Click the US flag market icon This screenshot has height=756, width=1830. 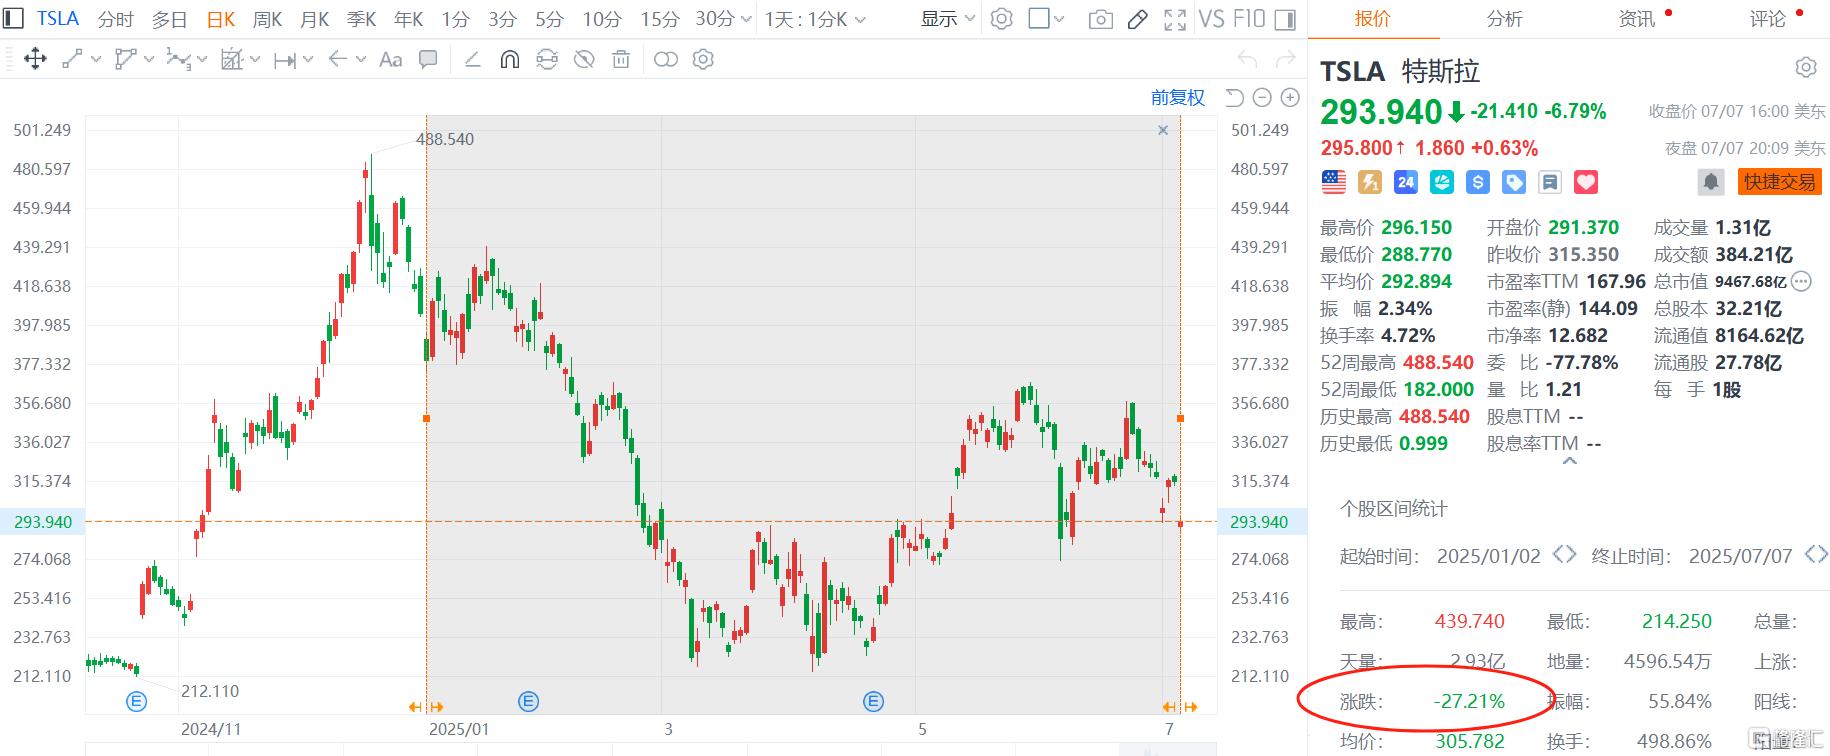(1334, 182)
